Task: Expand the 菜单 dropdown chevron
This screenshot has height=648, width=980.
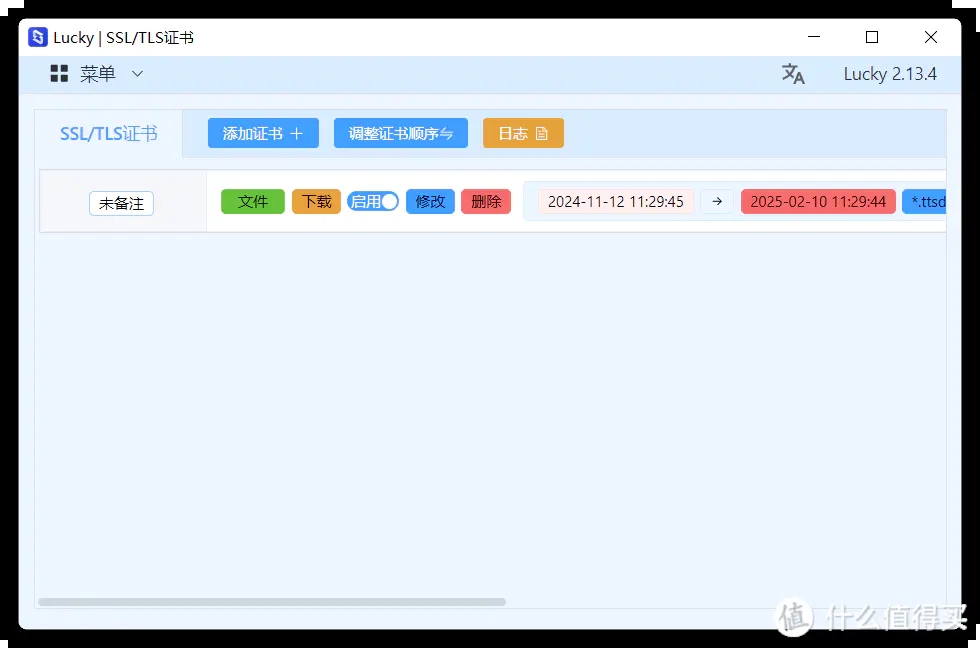Action: tap(138, 74)
